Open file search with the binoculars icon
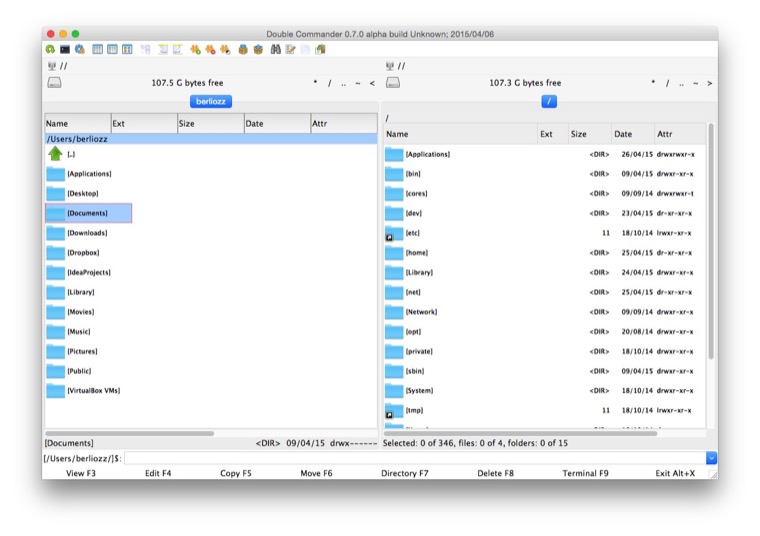Screen dimensions: 760x536 tap(276, 49)
